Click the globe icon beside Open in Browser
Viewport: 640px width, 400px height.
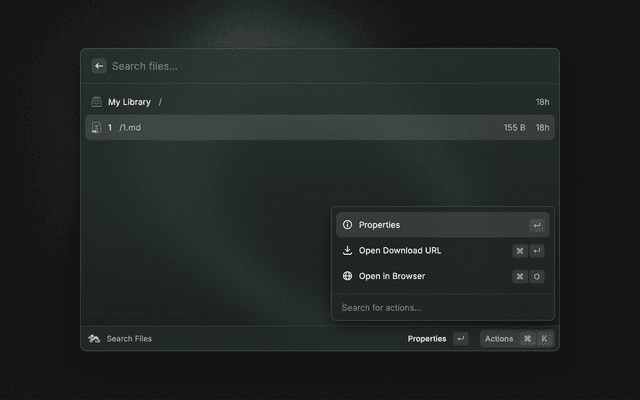point(347,276)
